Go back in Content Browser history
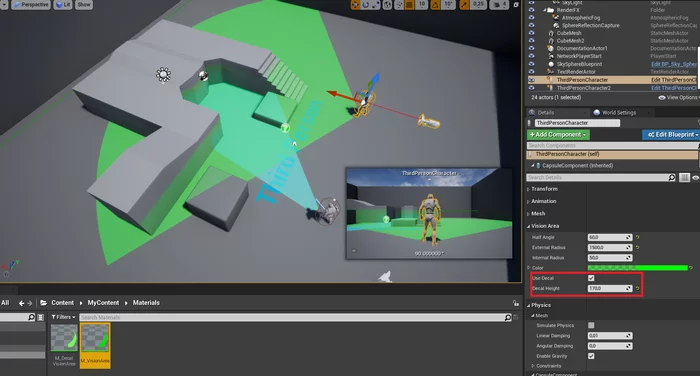Screen dimensions: 700x376 coord(21,303)
